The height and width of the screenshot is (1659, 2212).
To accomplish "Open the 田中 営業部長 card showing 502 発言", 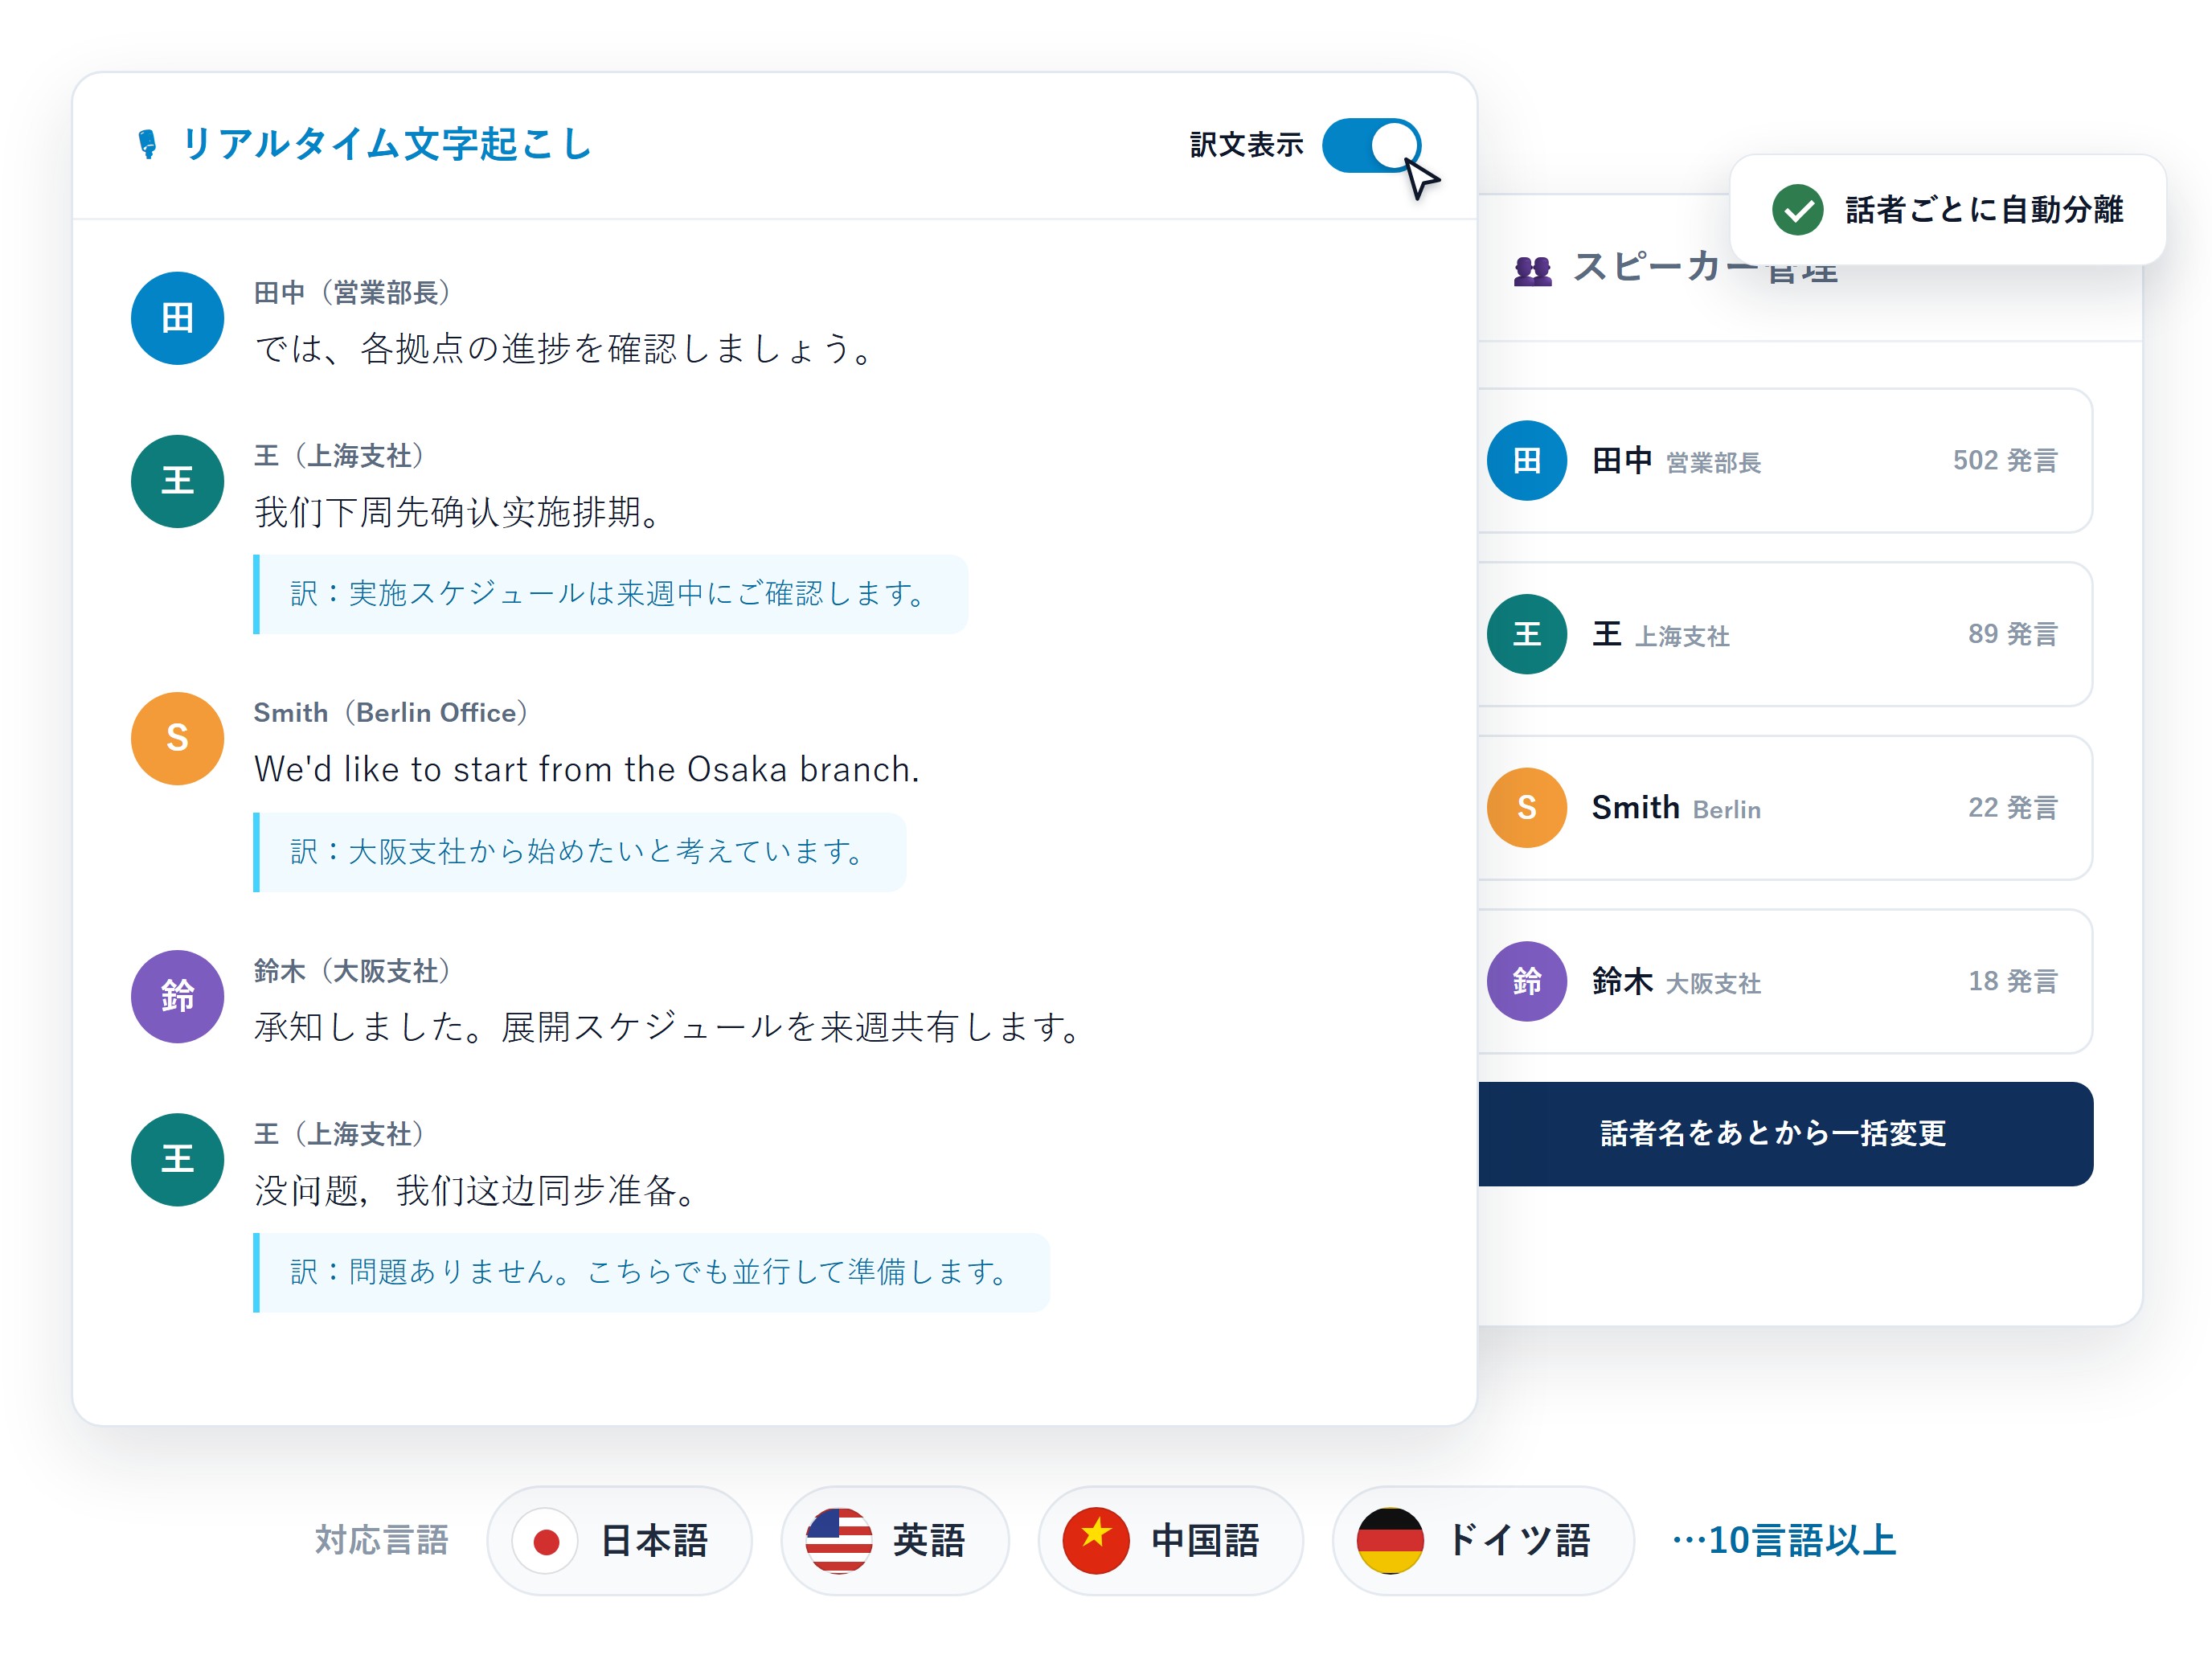I will 1785,461.
